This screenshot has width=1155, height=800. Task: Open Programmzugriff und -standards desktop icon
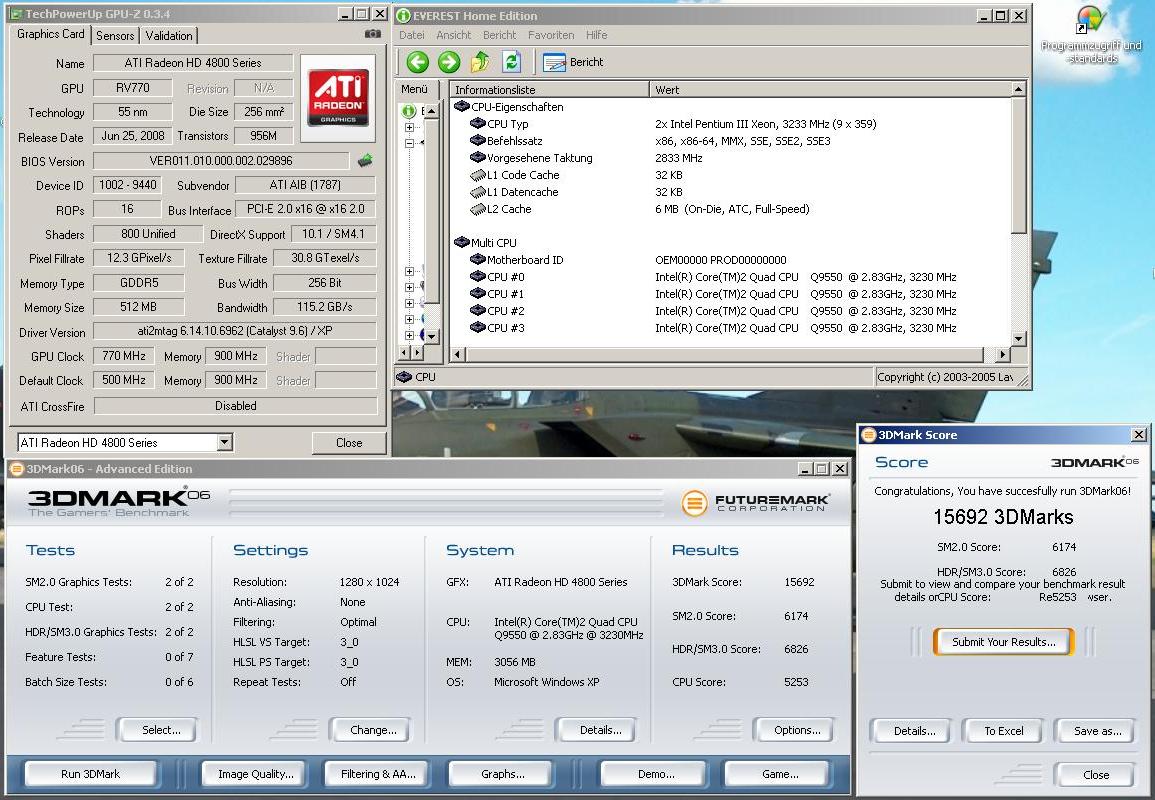(x=1091, y=35)
